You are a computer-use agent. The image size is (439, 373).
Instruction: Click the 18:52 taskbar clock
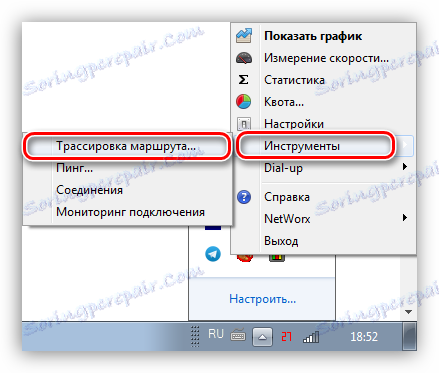(x=364, y=337)
